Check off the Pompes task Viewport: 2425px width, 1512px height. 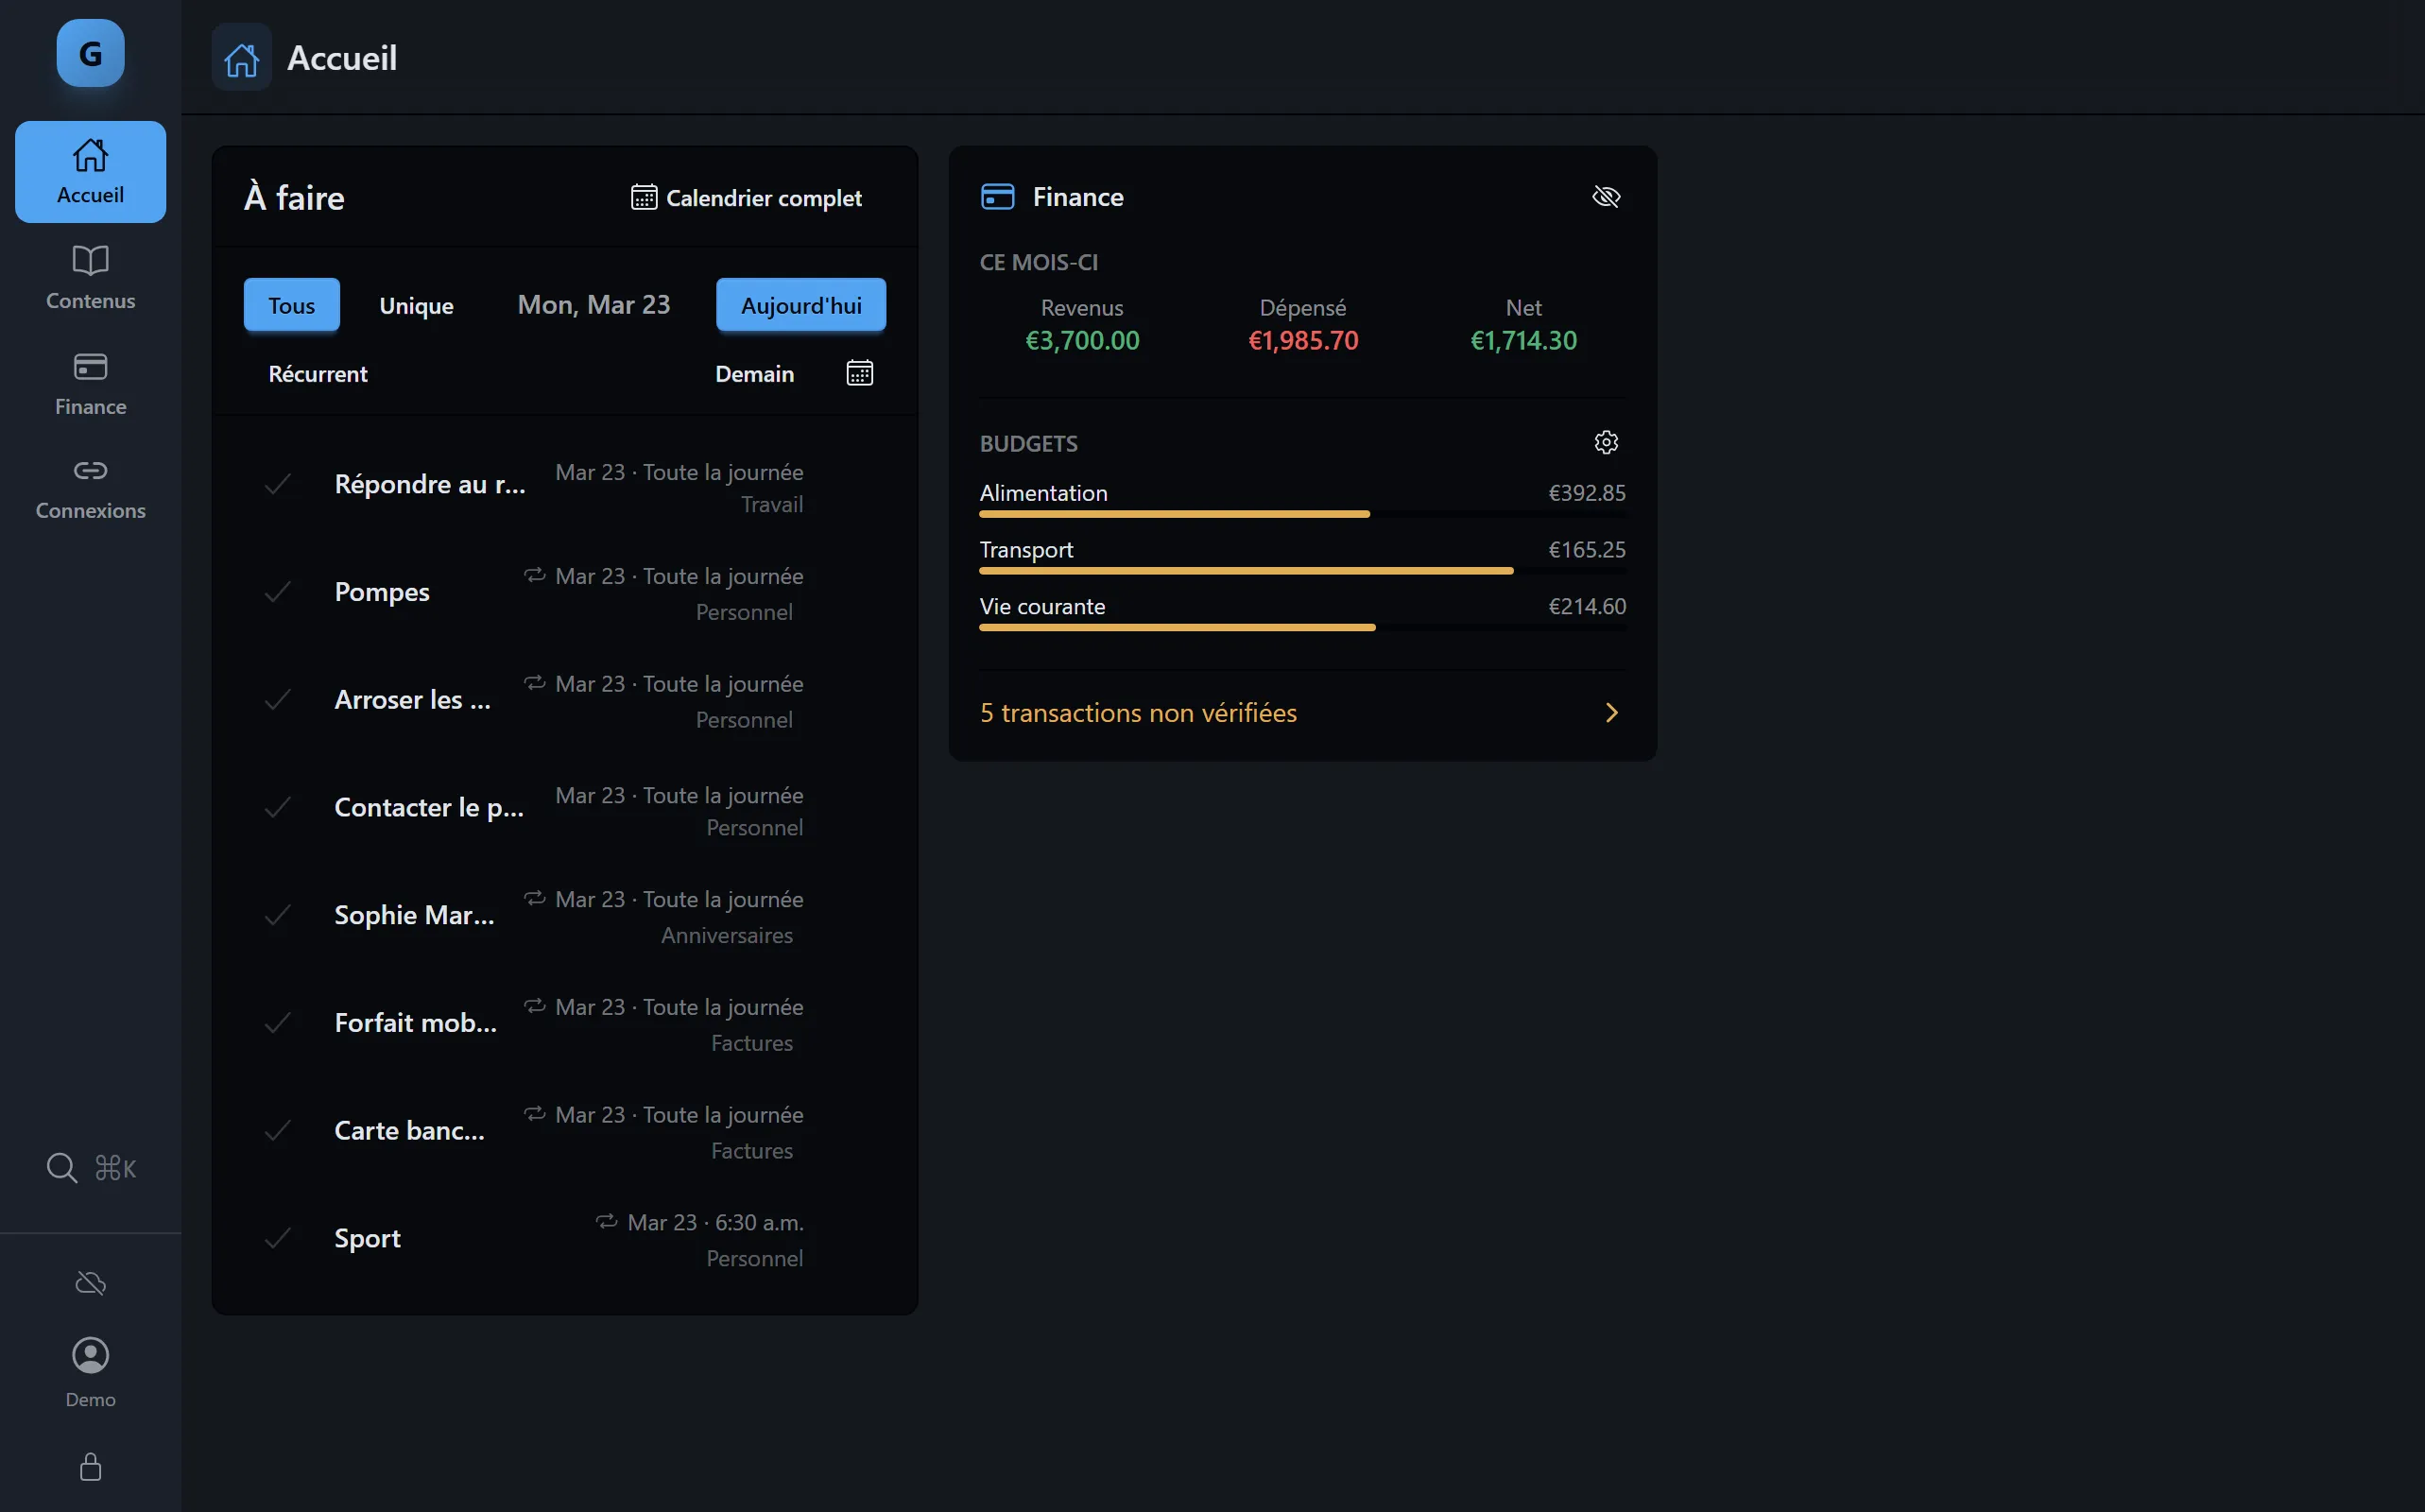pyautogui.click(x=278, y=592)
